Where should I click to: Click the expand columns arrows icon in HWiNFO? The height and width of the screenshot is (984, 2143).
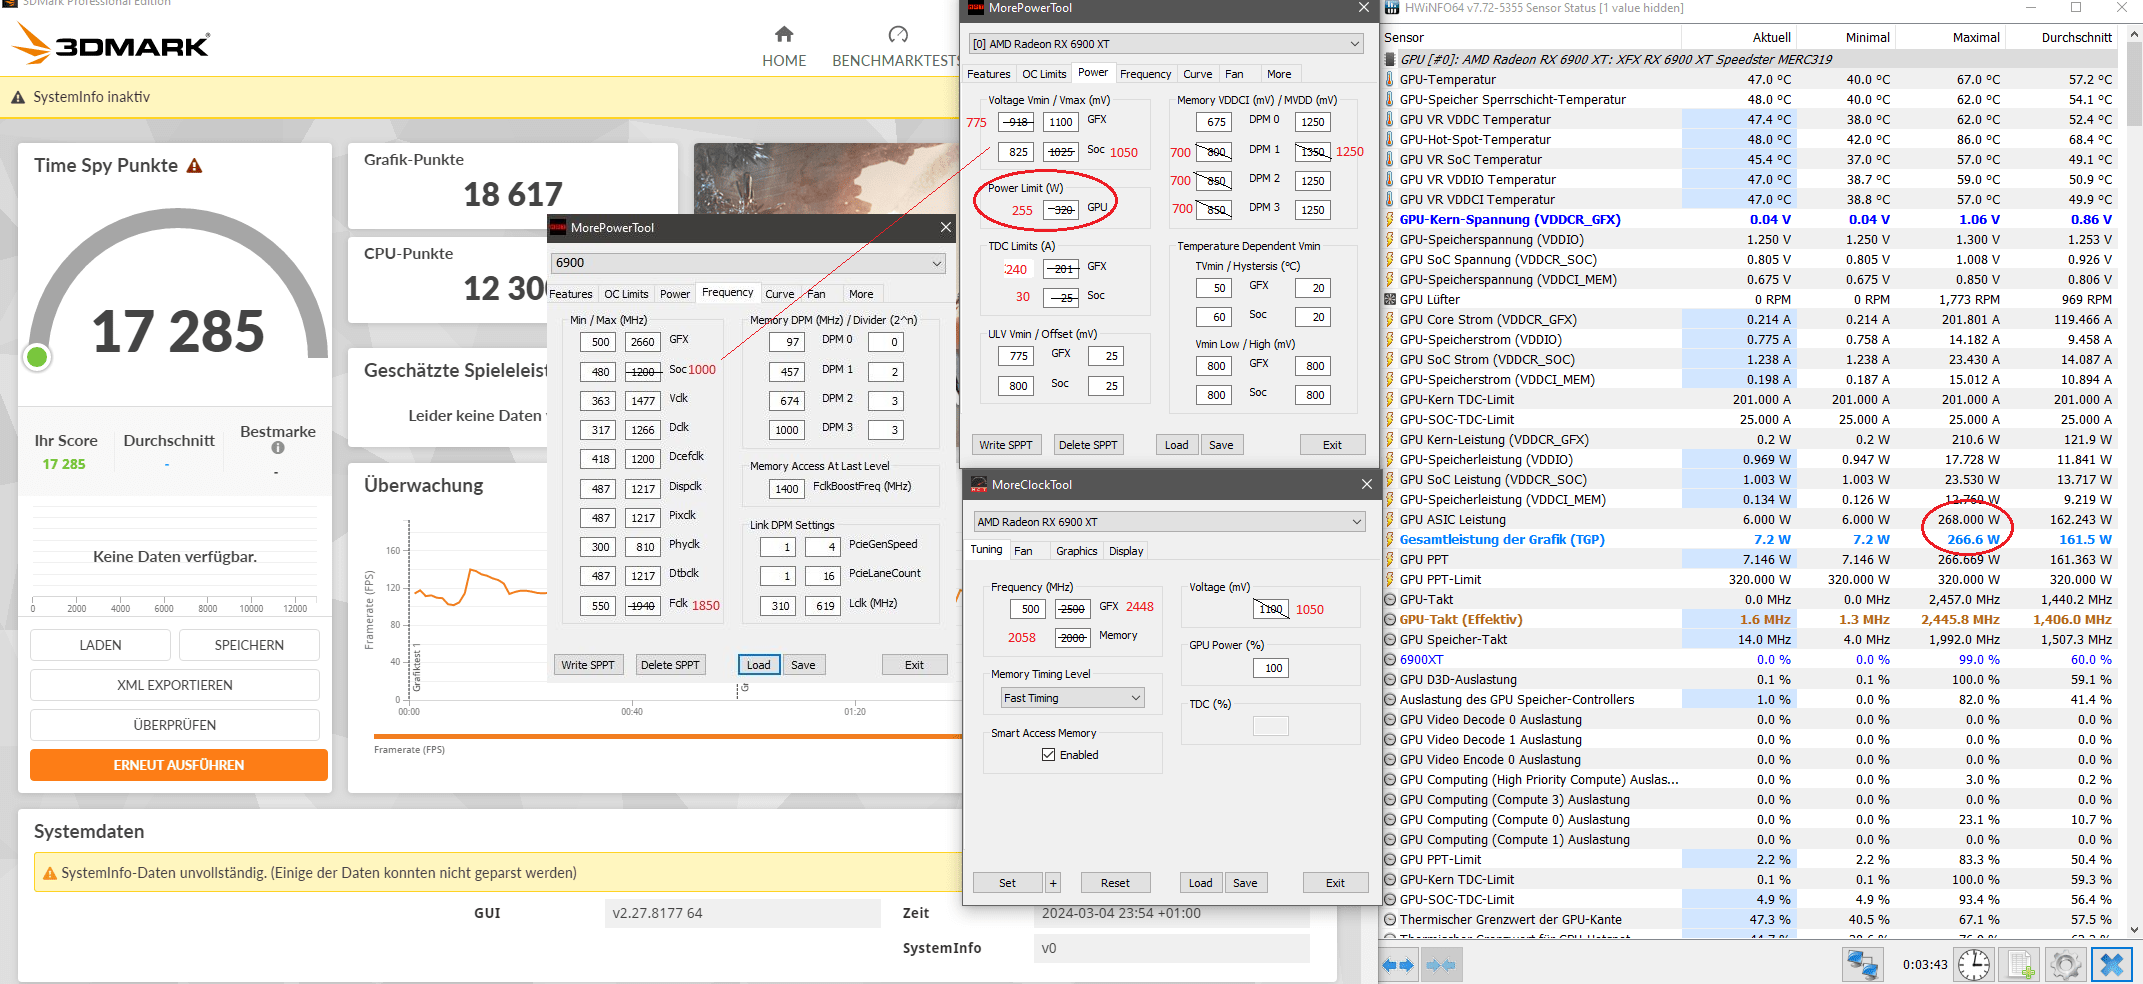1398,965
